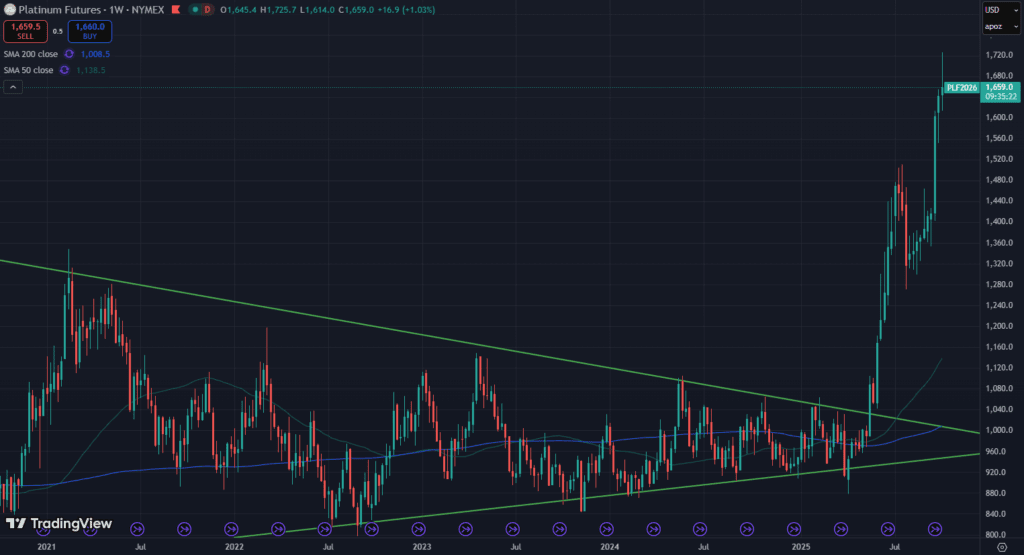Click the SMA 200 refresh icon

[x=69, y=54]
